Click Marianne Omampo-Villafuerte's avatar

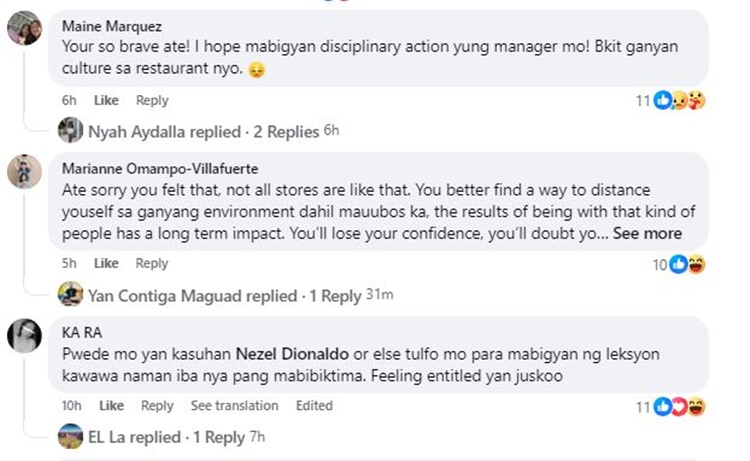24,172
